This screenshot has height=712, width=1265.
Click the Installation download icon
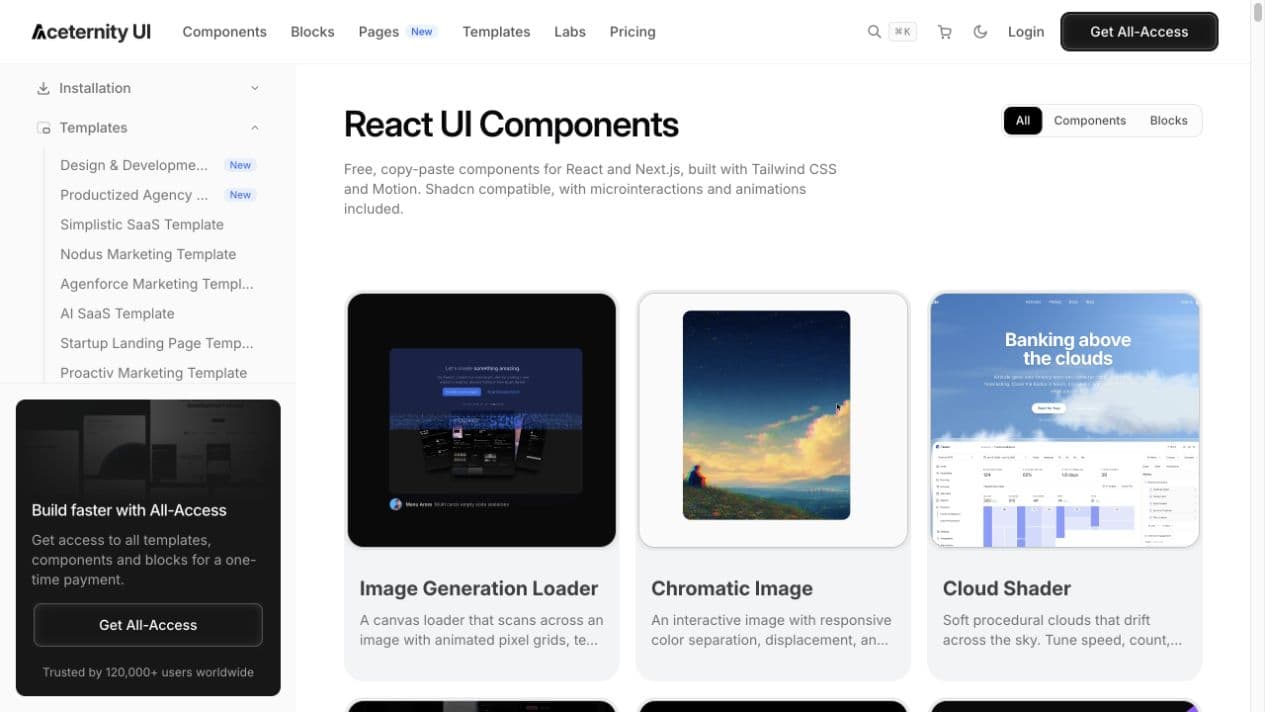43,88
